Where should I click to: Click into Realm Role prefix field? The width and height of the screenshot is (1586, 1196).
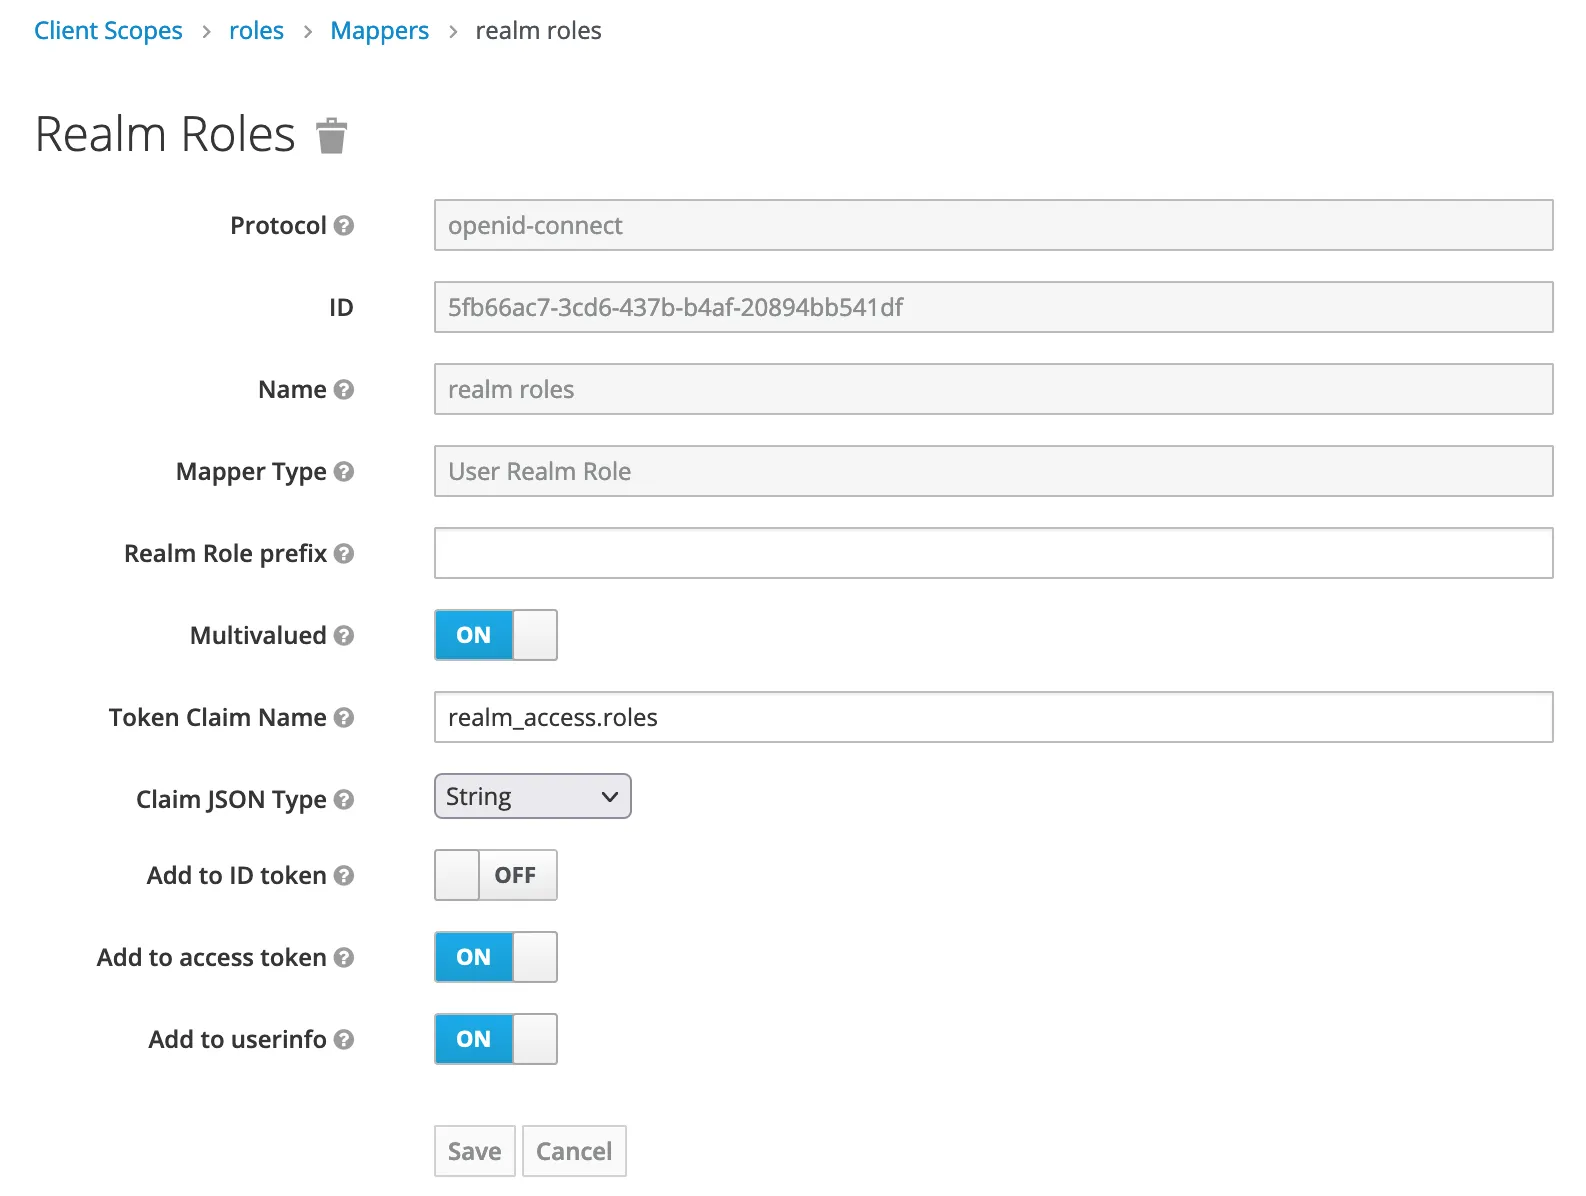coord(993,554)
